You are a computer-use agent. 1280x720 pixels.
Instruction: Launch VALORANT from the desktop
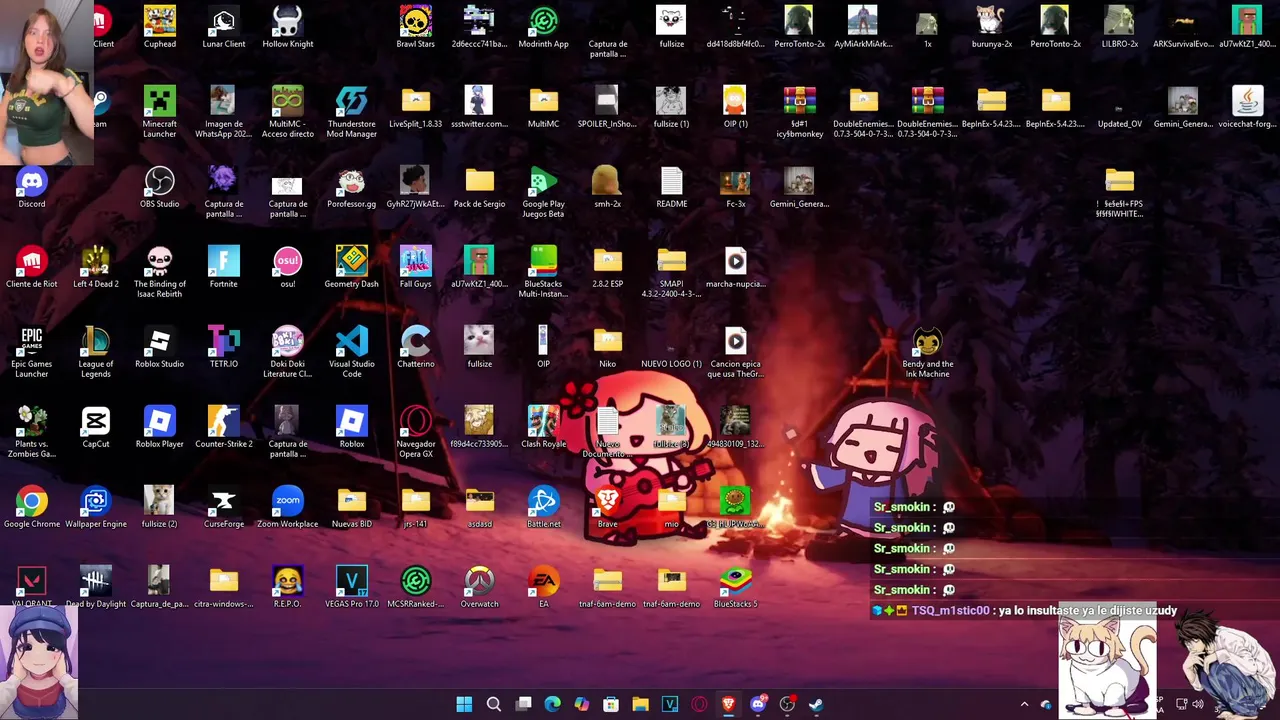click(x=32, y=587)
